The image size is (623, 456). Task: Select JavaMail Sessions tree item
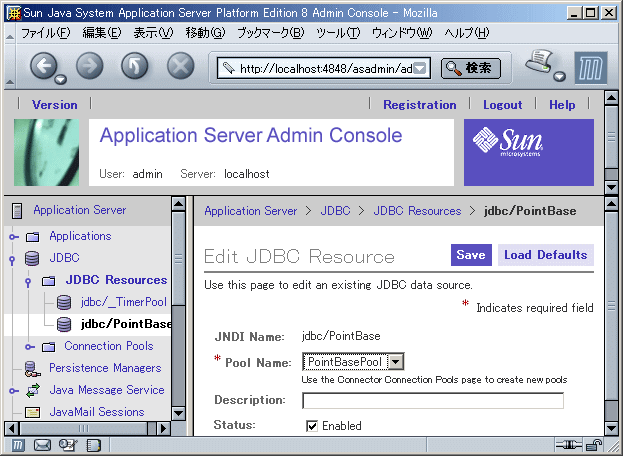click(97, 412)
